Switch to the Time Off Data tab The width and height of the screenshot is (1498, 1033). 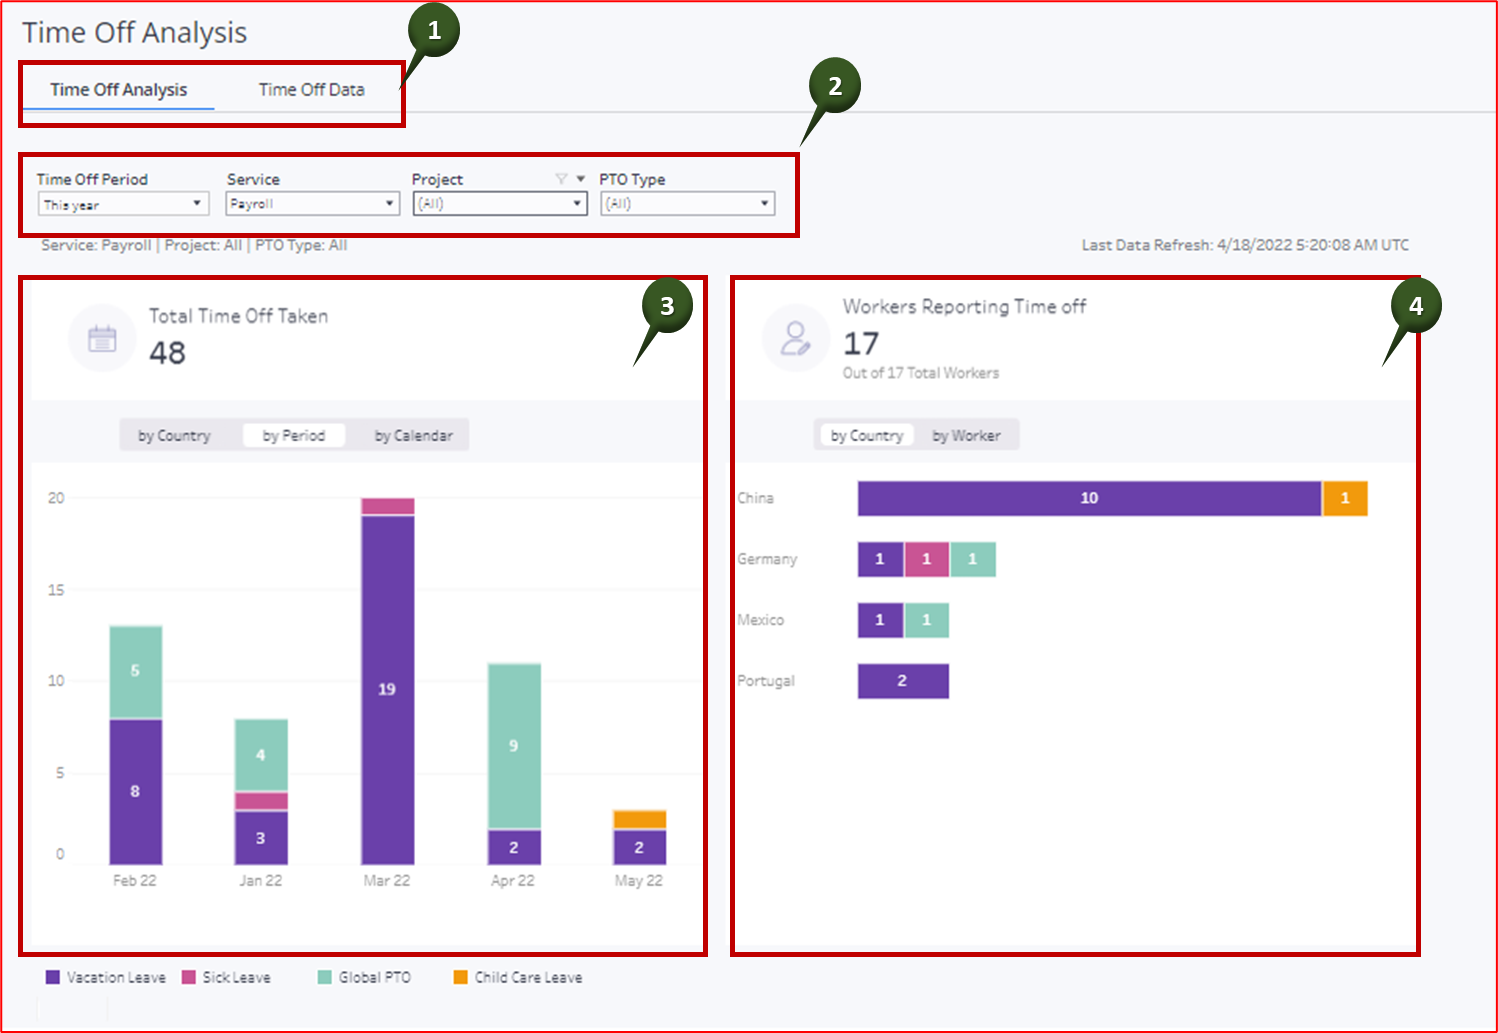pyautogui.click(x=310, y=89)
